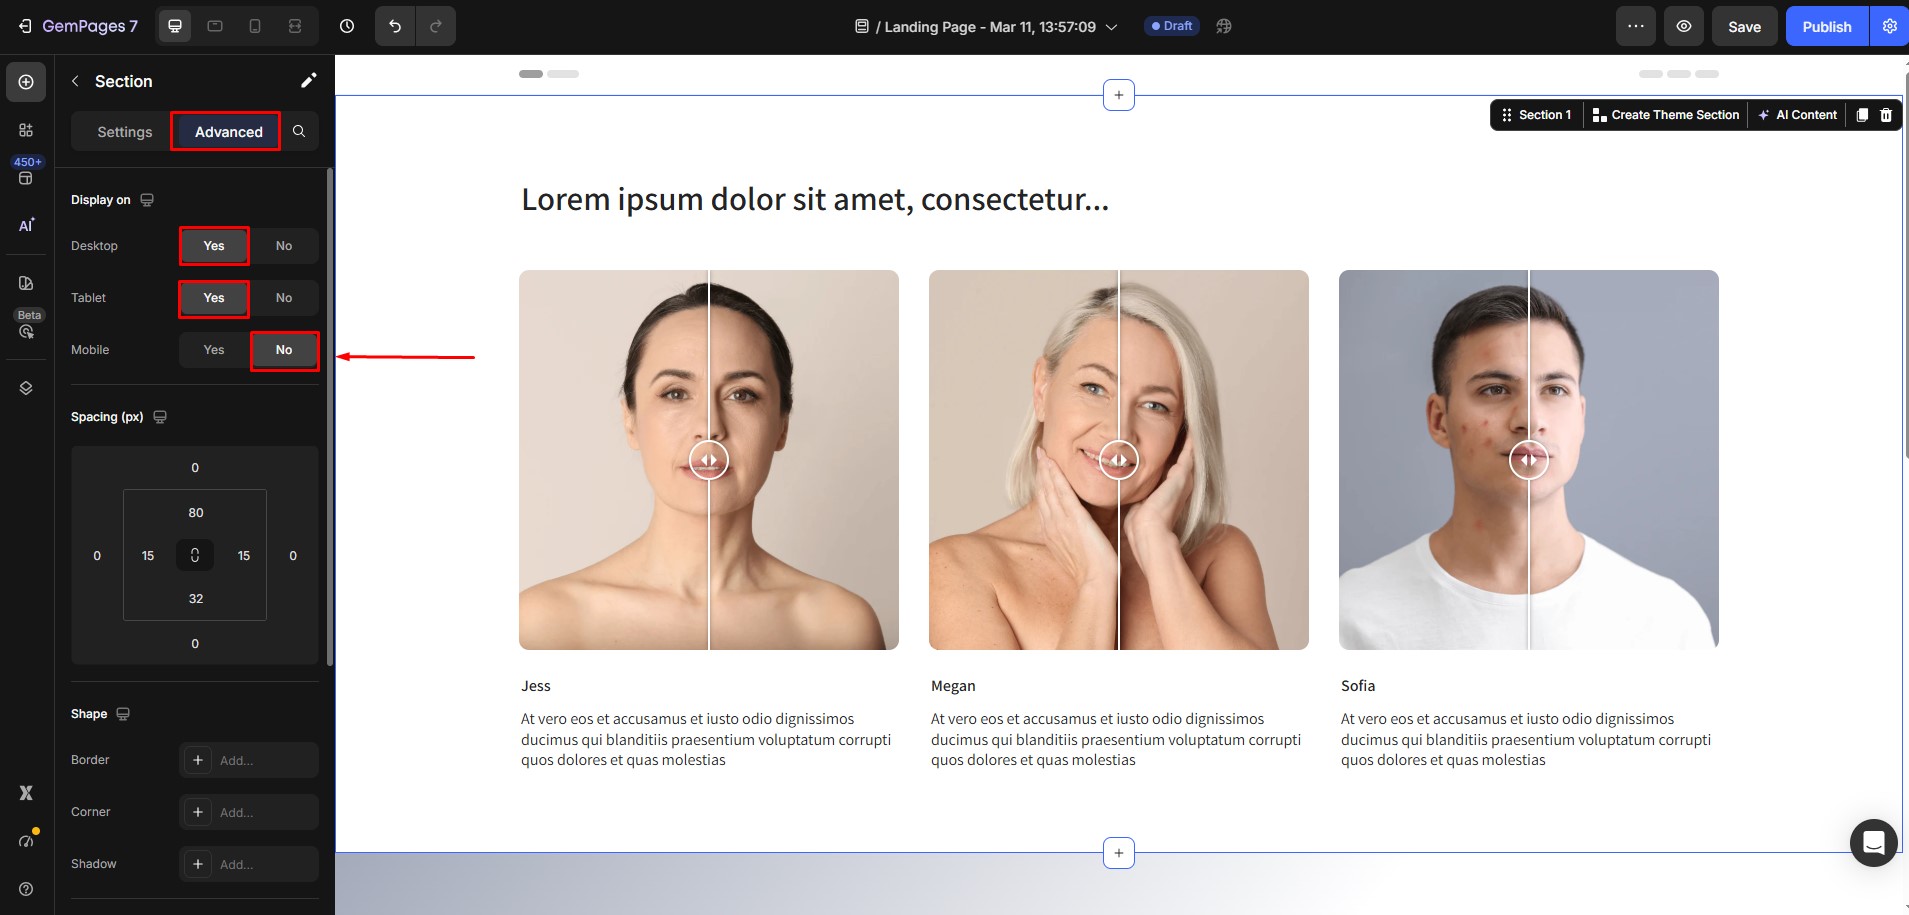
Task: Rename section using pencil icon
Action: pos(308,81)
